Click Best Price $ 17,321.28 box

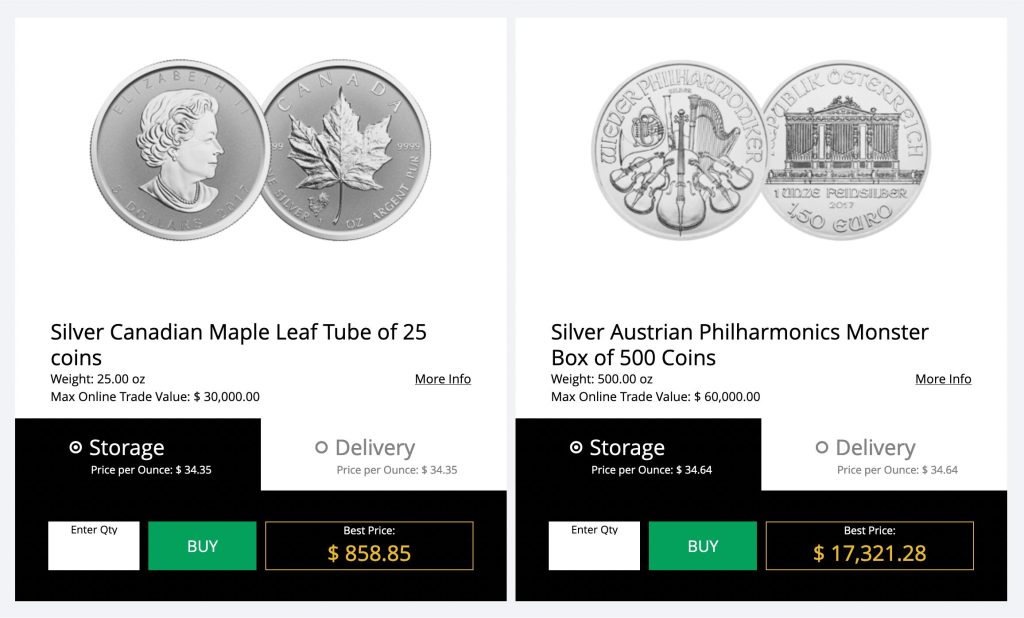point(869,546)
